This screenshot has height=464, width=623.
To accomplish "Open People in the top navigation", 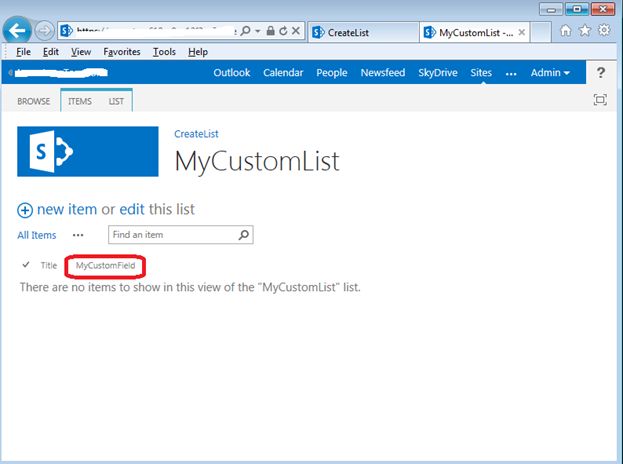I will (332, 73).
